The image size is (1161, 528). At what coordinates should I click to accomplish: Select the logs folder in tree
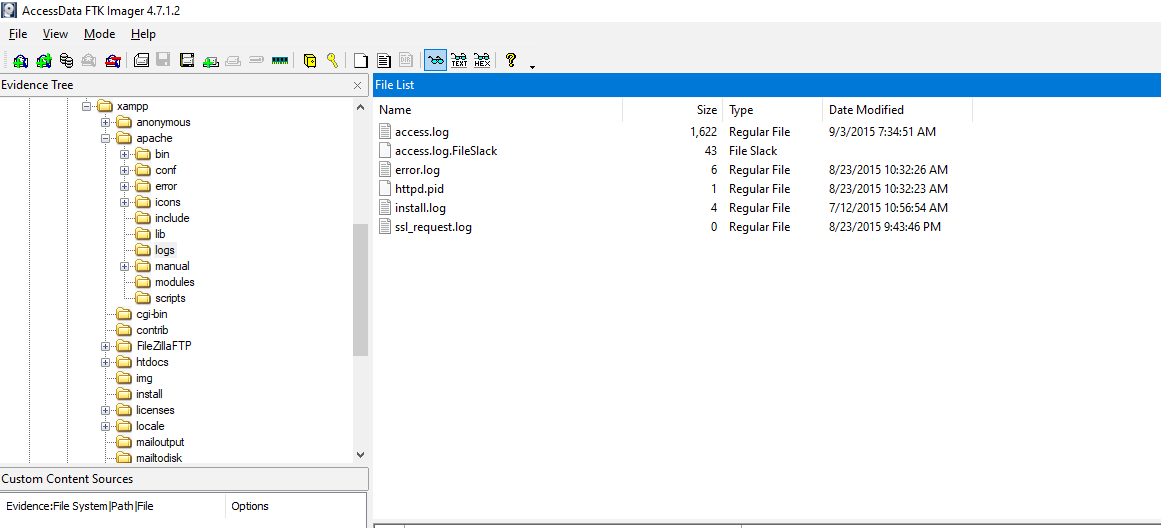pyautogui.click(x=164, y=250)
